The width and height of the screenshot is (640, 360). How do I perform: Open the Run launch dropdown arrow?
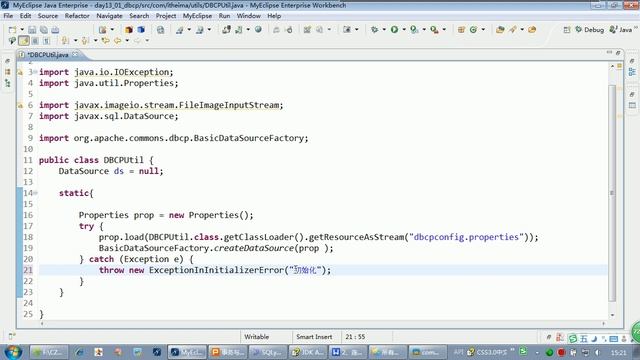pos(404,30)
